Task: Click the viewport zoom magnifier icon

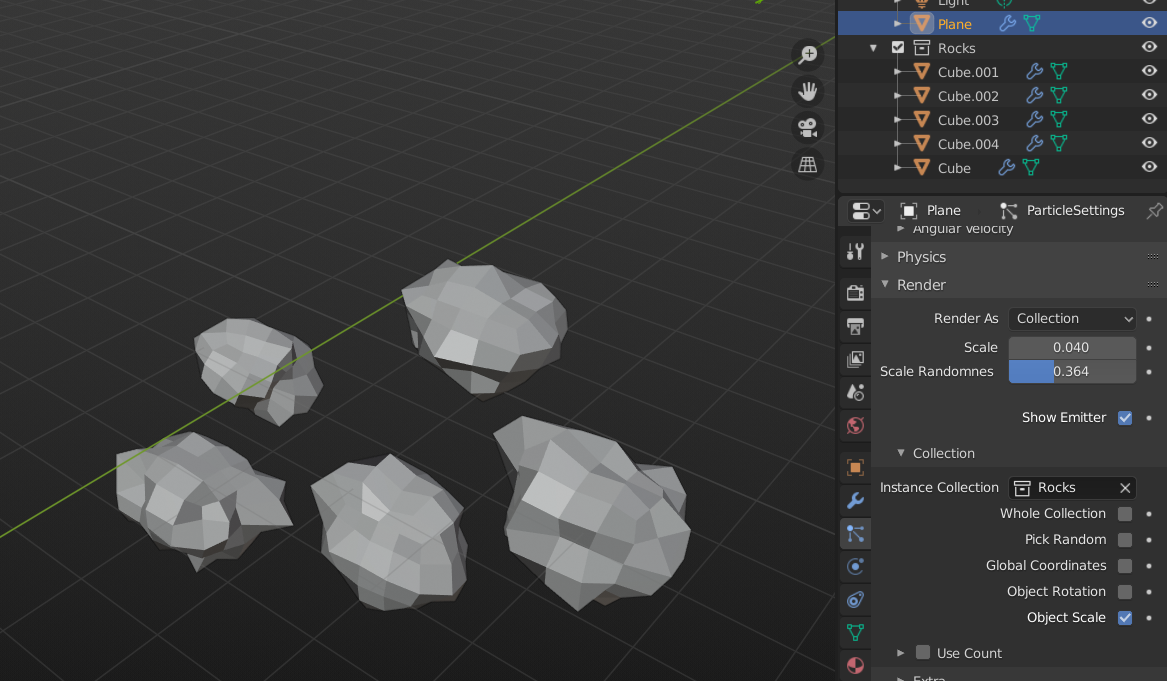Action: pos(808,54)
